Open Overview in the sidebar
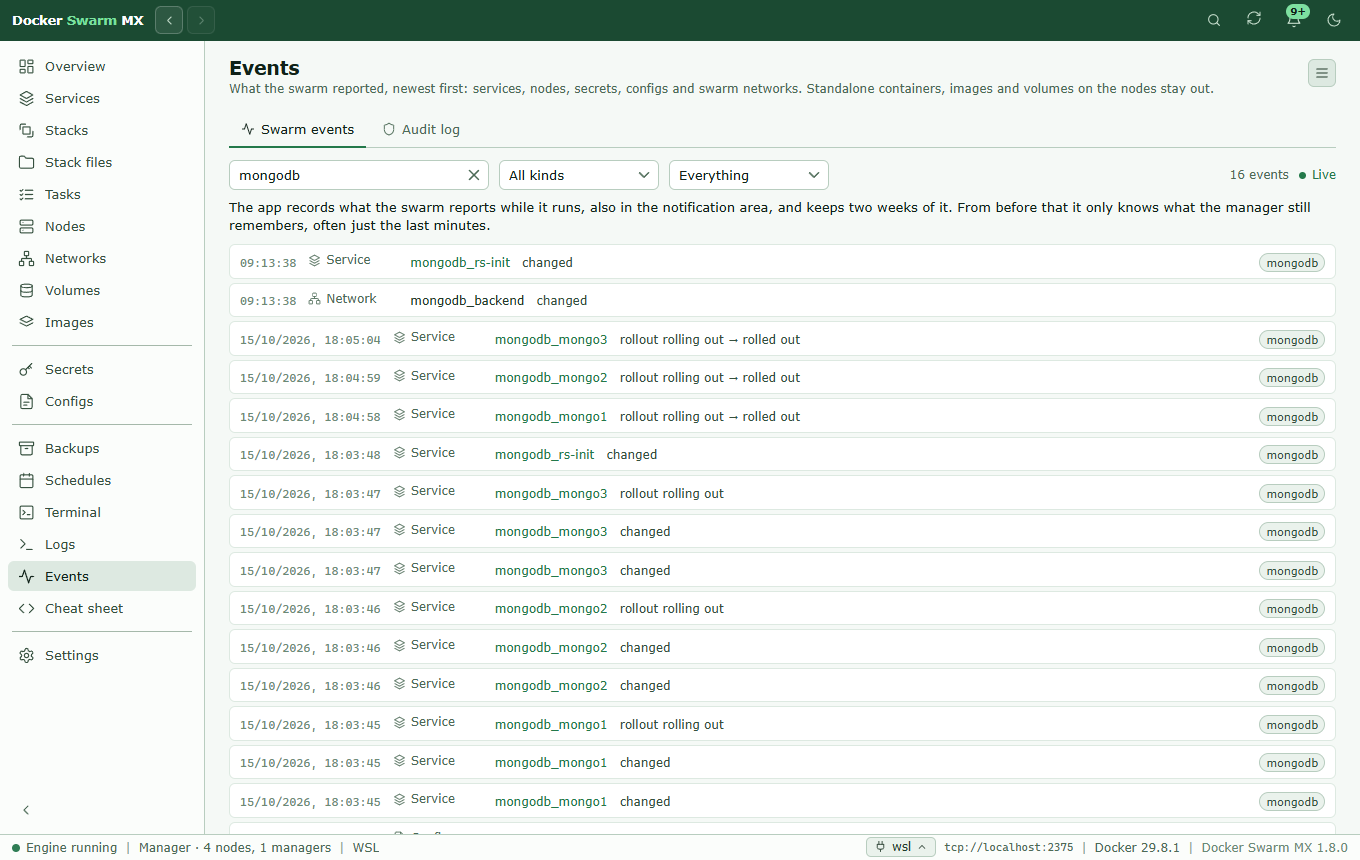Image resolution: width=1360 pixels, height=860 pixels. click(102, 66)
